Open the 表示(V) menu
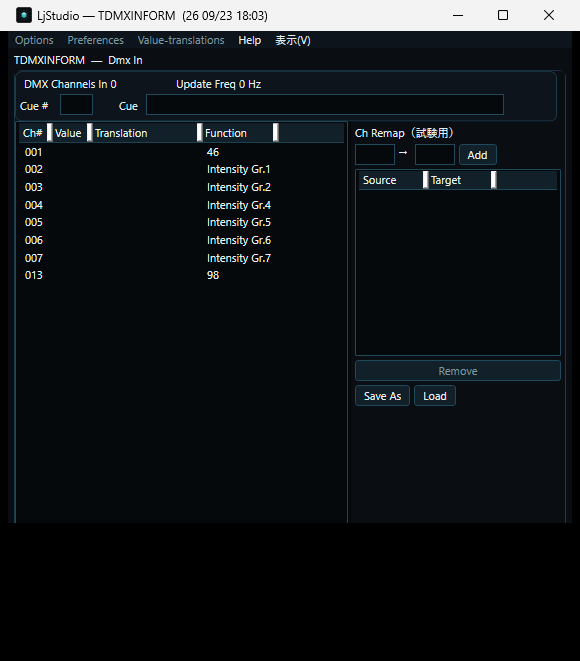 pos(293,40)
